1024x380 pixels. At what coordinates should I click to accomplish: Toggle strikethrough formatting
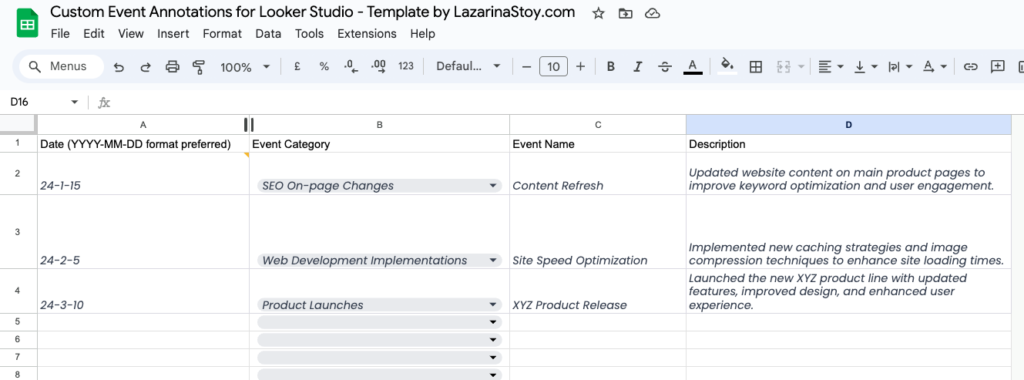click(x=665, y=67)
